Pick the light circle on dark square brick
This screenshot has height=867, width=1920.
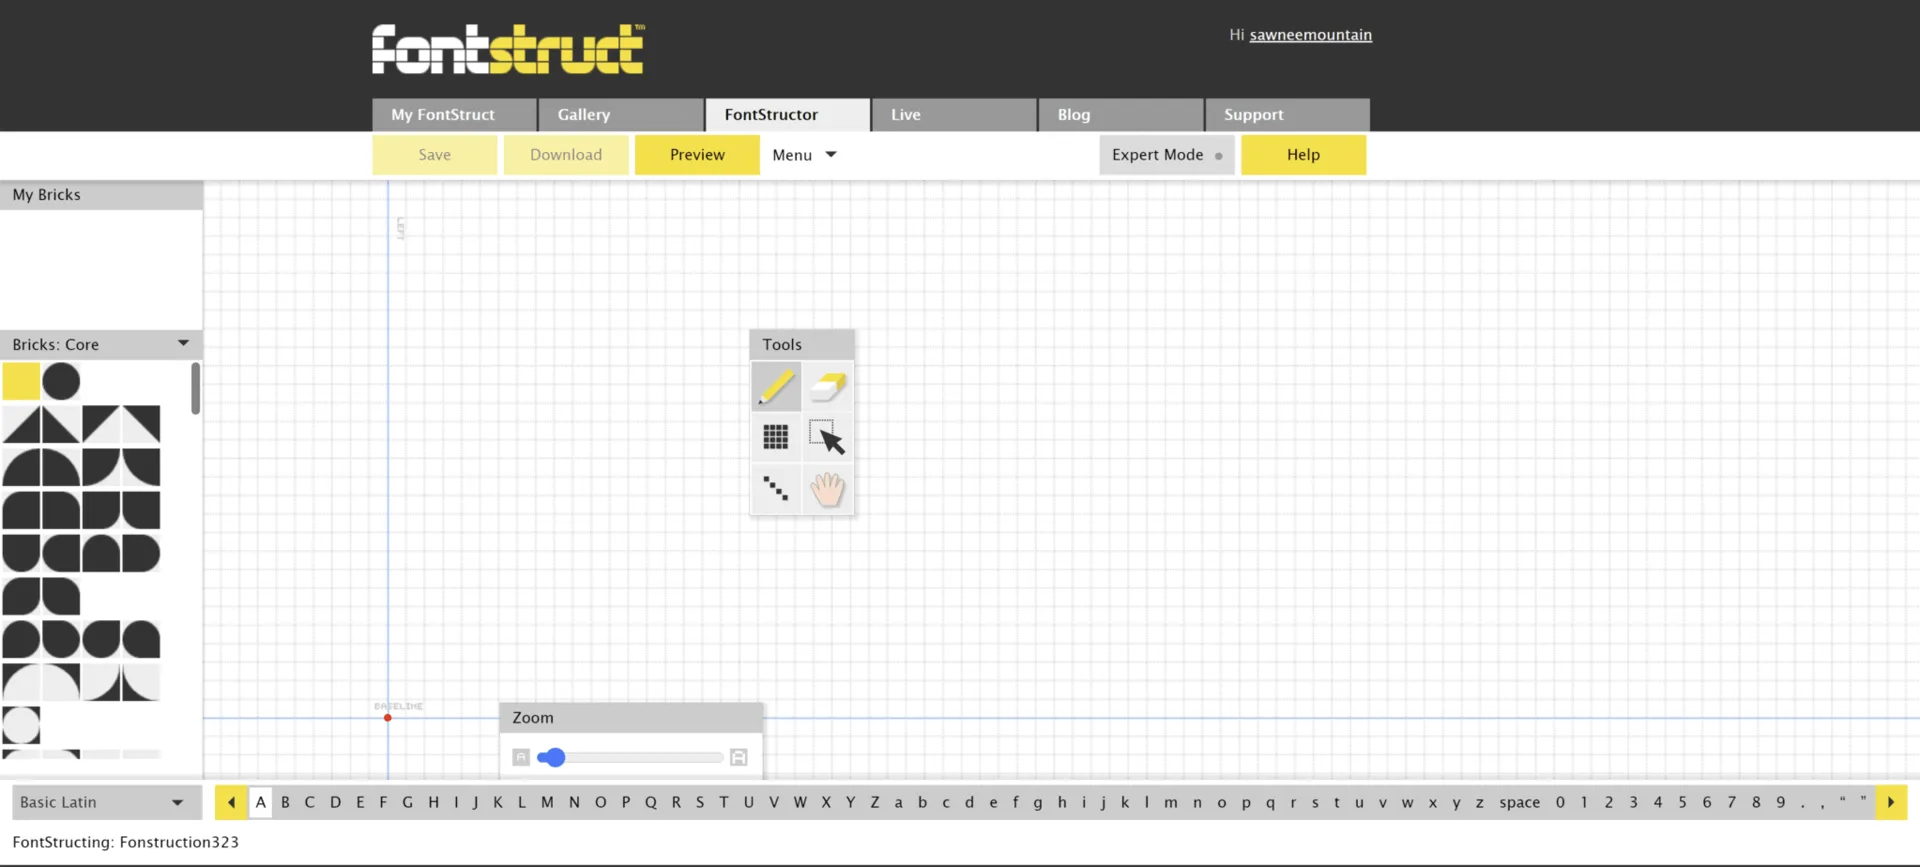pyautogui.click(x=21, y=725)
